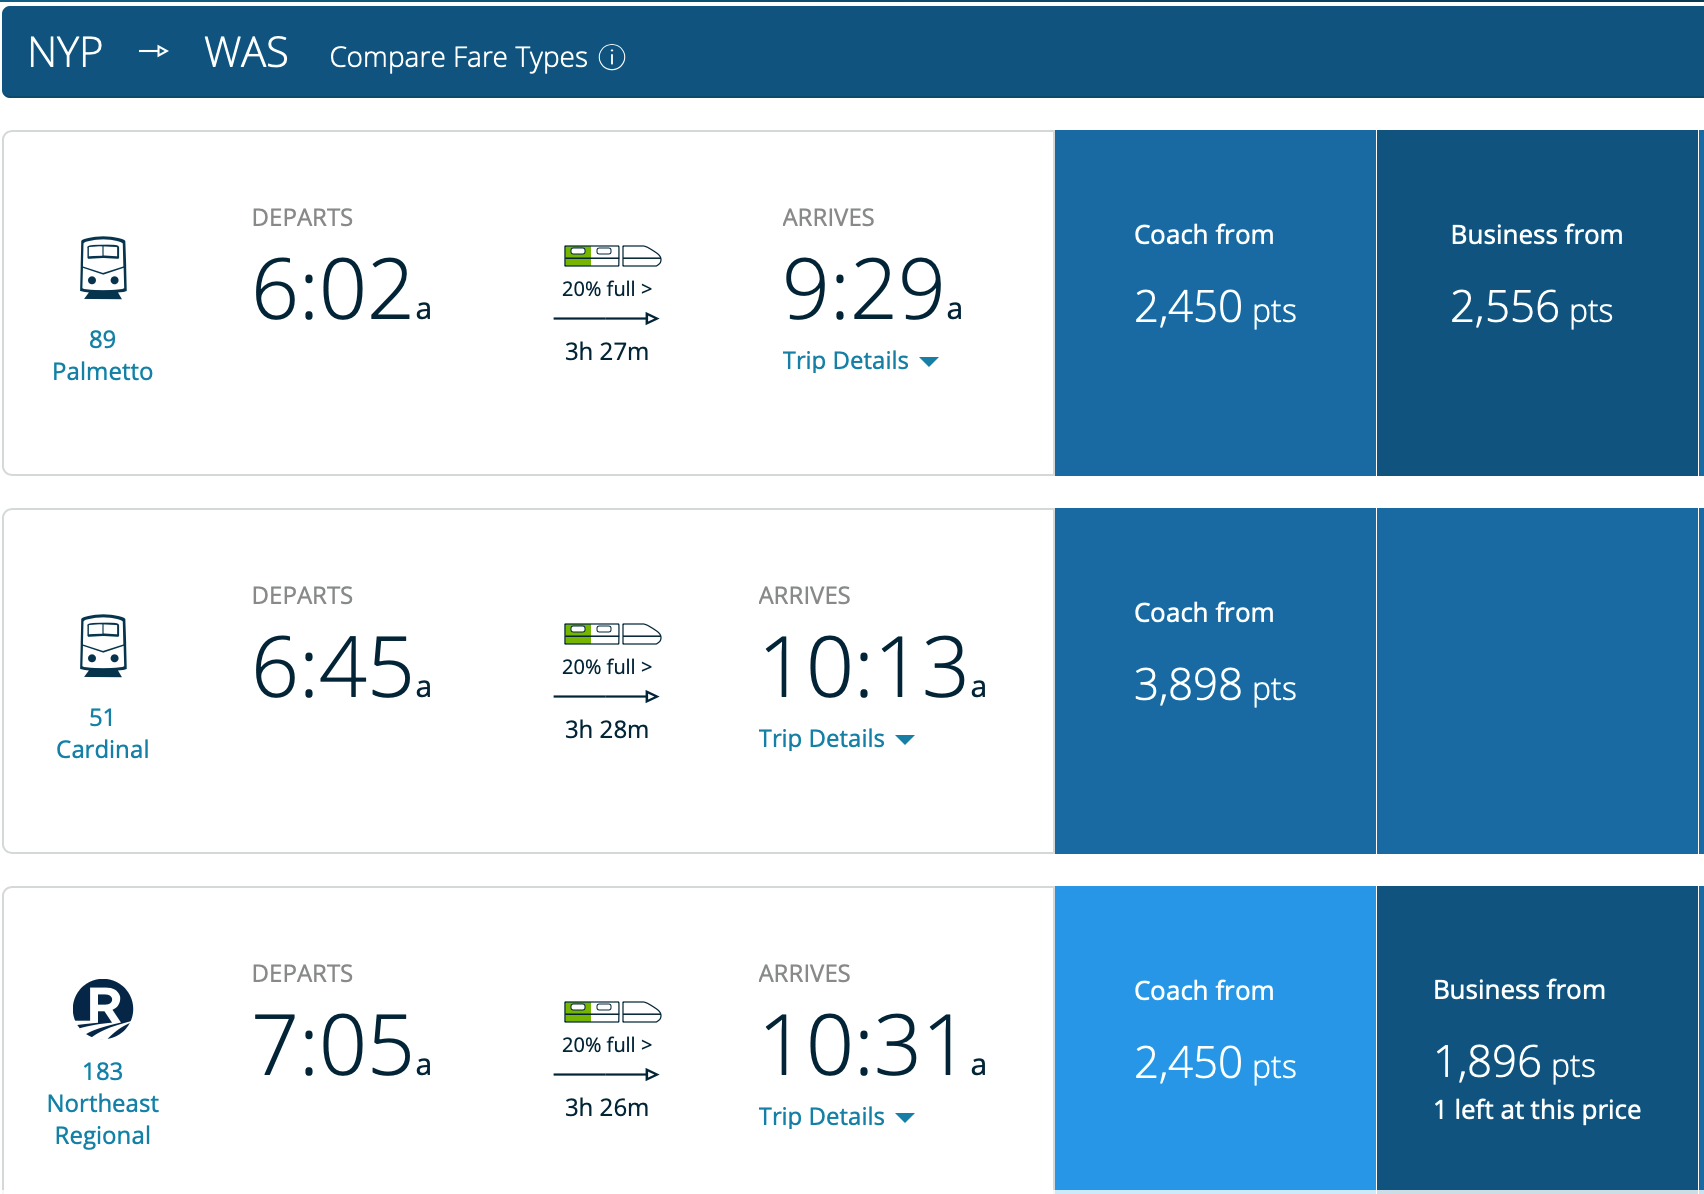Select Coach fare of 2,450 pts on Palmetto
Viewport: 1704px width, 1194px height.
click(x=1214, y=302)
